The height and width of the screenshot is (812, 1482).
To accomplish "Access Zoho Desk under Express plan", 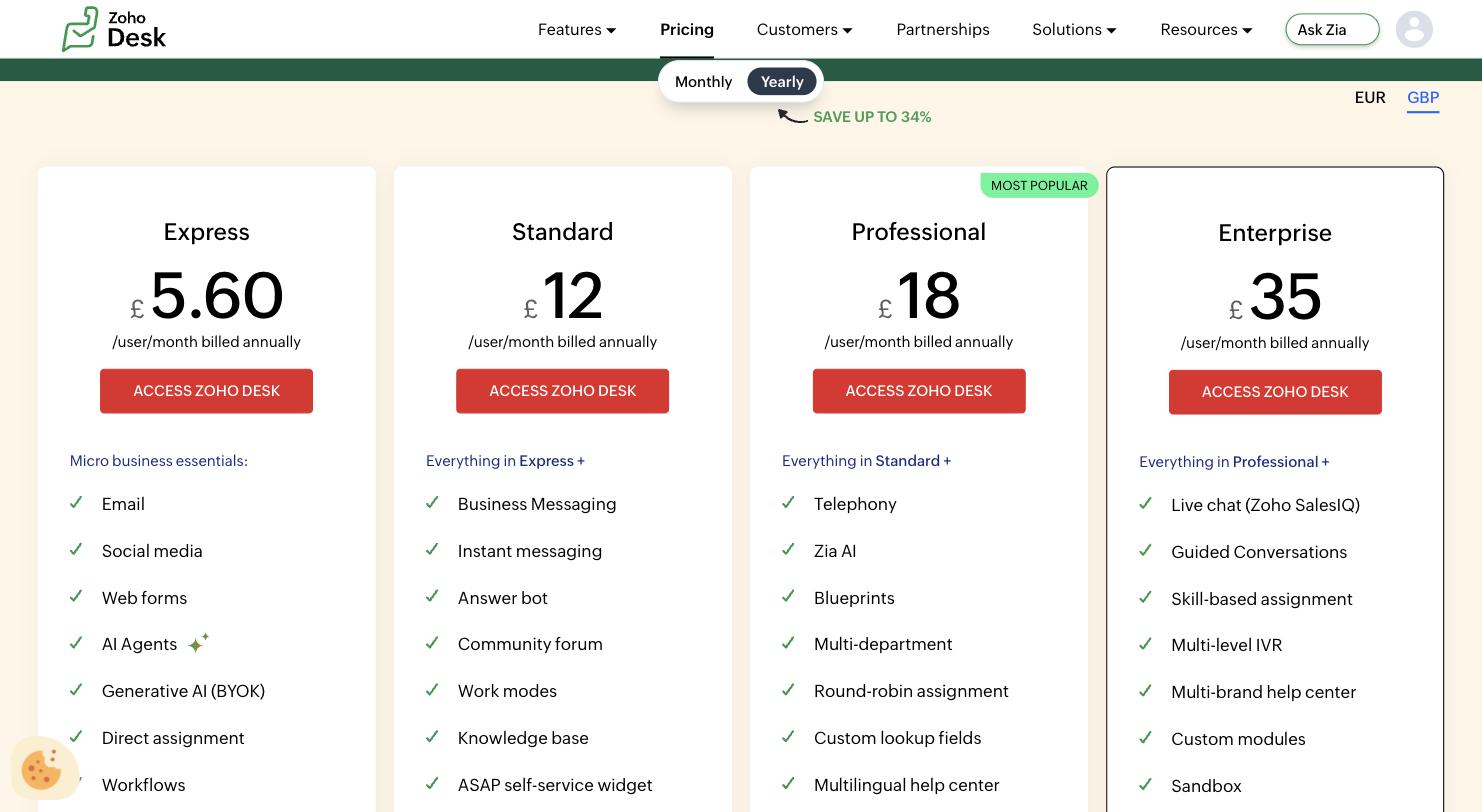I will click(206, 391).
